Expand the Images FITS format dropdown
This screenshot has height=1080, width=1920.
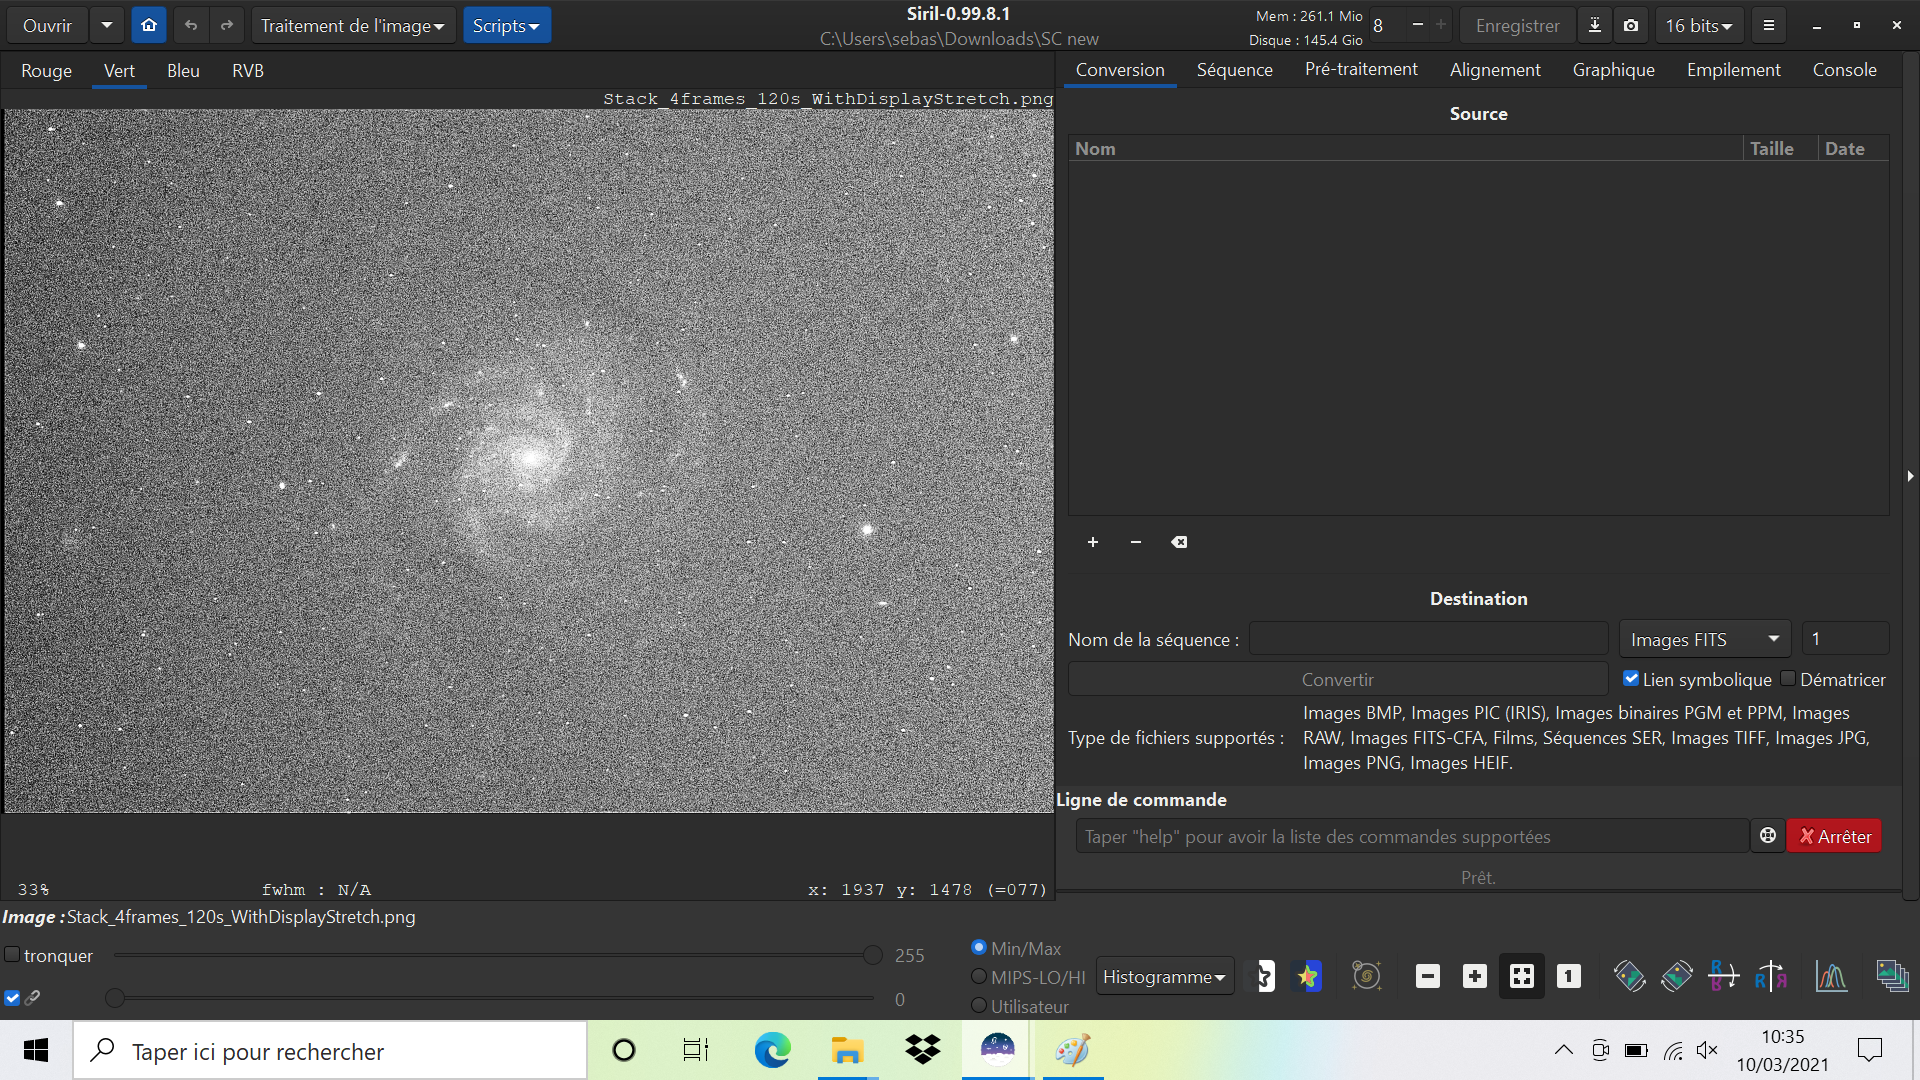click(1704, 639)
